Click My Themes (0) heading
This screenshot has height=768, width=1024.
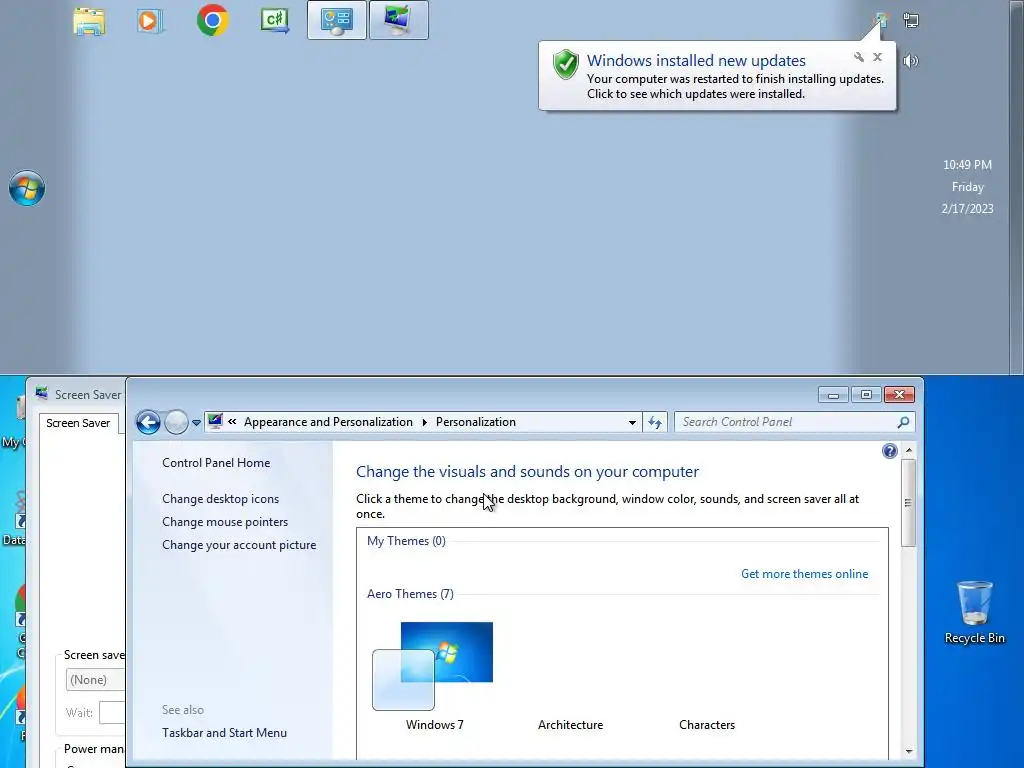click(x=406, y=541)
